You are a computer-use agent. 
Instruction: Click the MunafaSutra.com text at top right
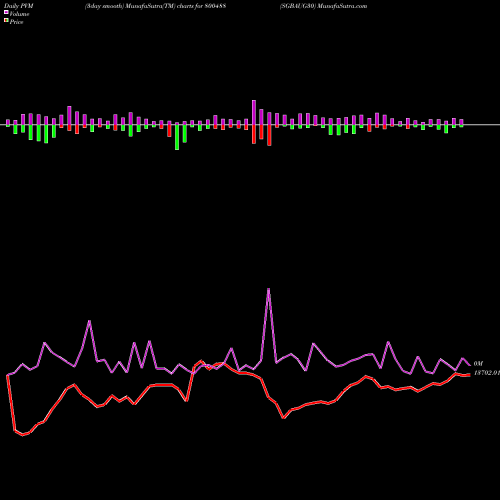[x=342, y=6]
